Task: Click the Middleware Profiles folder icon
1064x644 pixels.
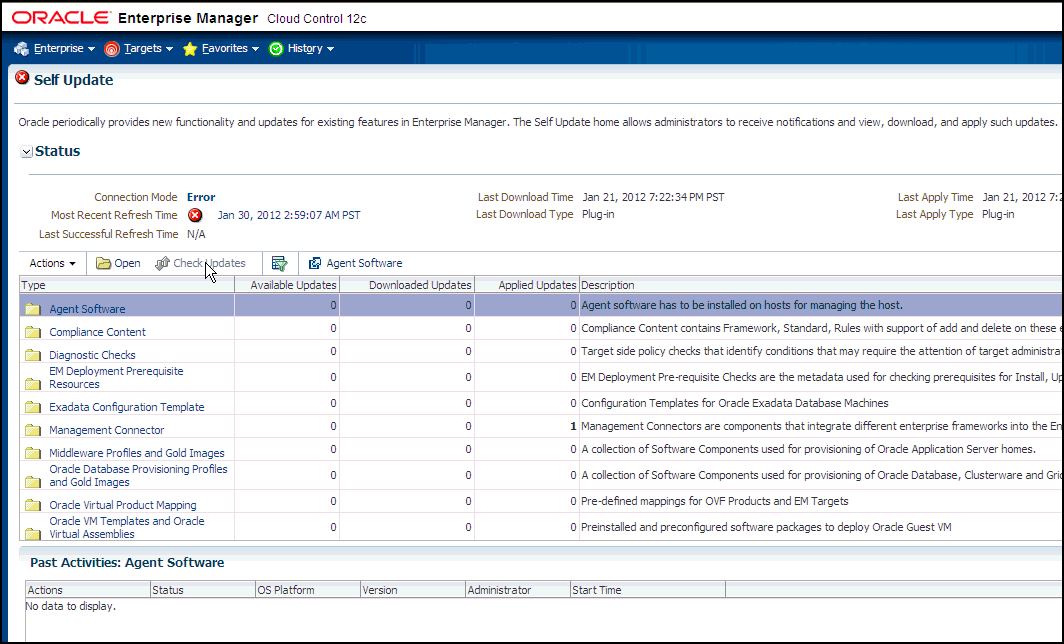Action: [33, 453]
